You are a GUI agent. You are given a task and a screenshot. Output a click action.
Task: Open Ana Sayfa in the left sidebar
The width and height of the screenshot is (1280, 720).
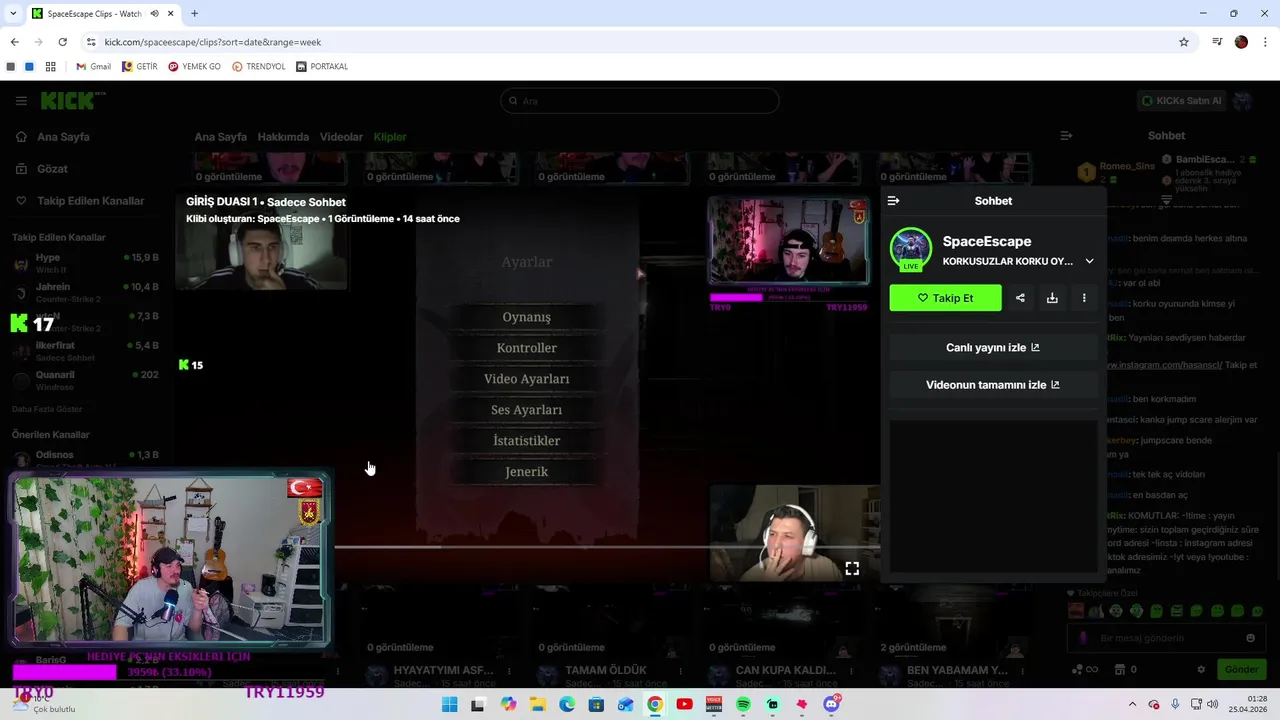point(63,137)
